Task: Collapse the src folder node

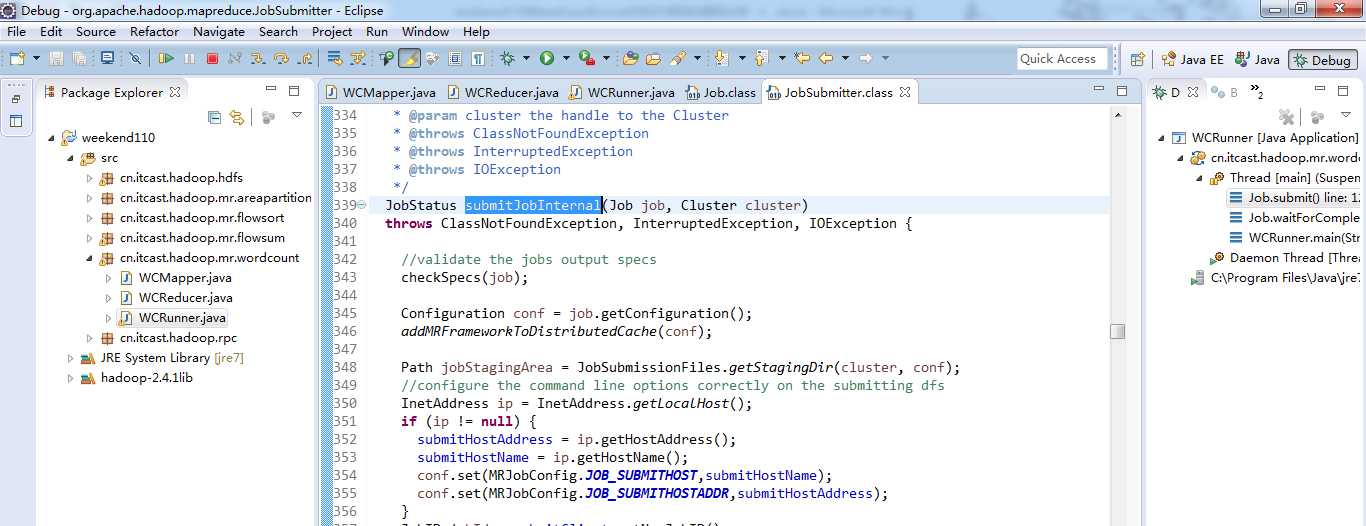Action: [70, 158]
